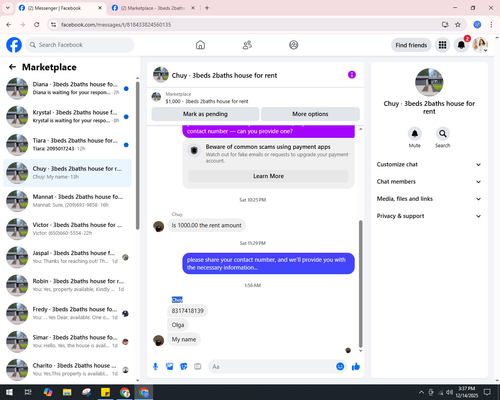
Task: Mute the conversation with the bell icon
Action: click(x=415, y=134)
